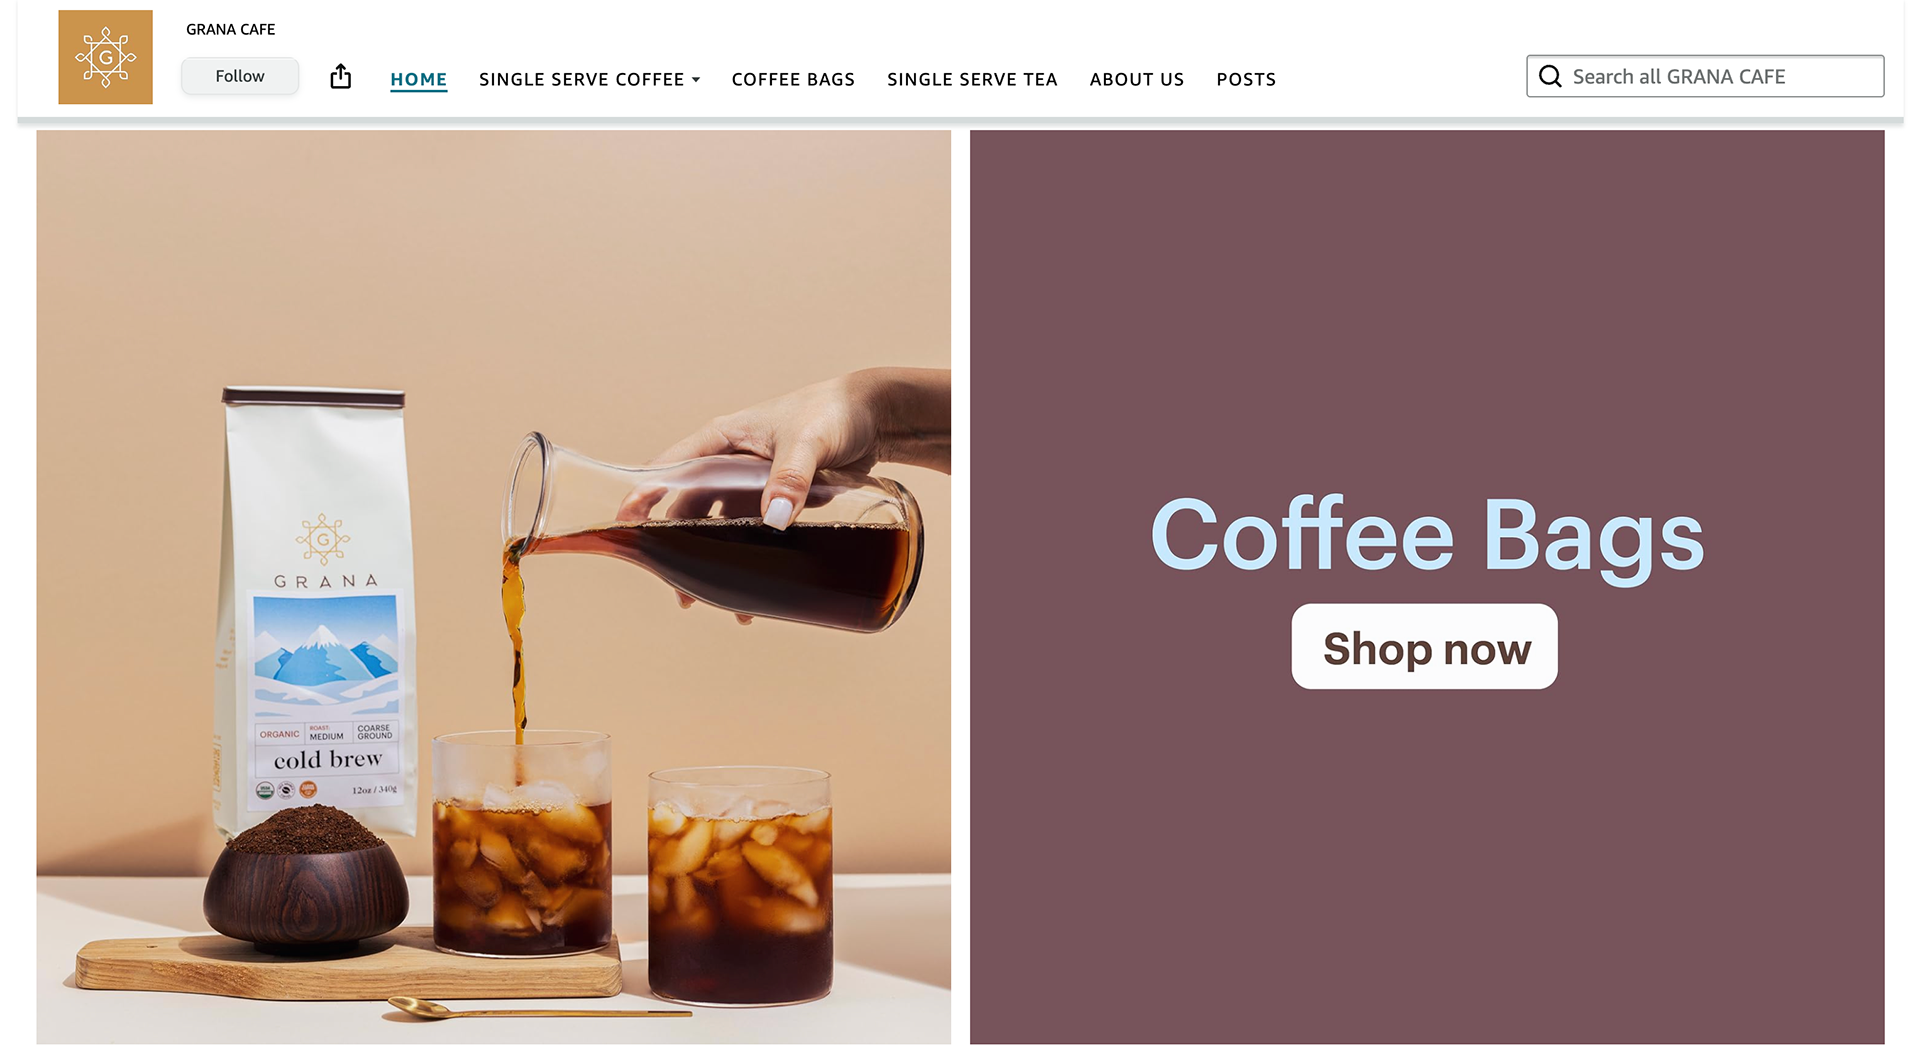Click the magnifying glass search icon

1550,76
